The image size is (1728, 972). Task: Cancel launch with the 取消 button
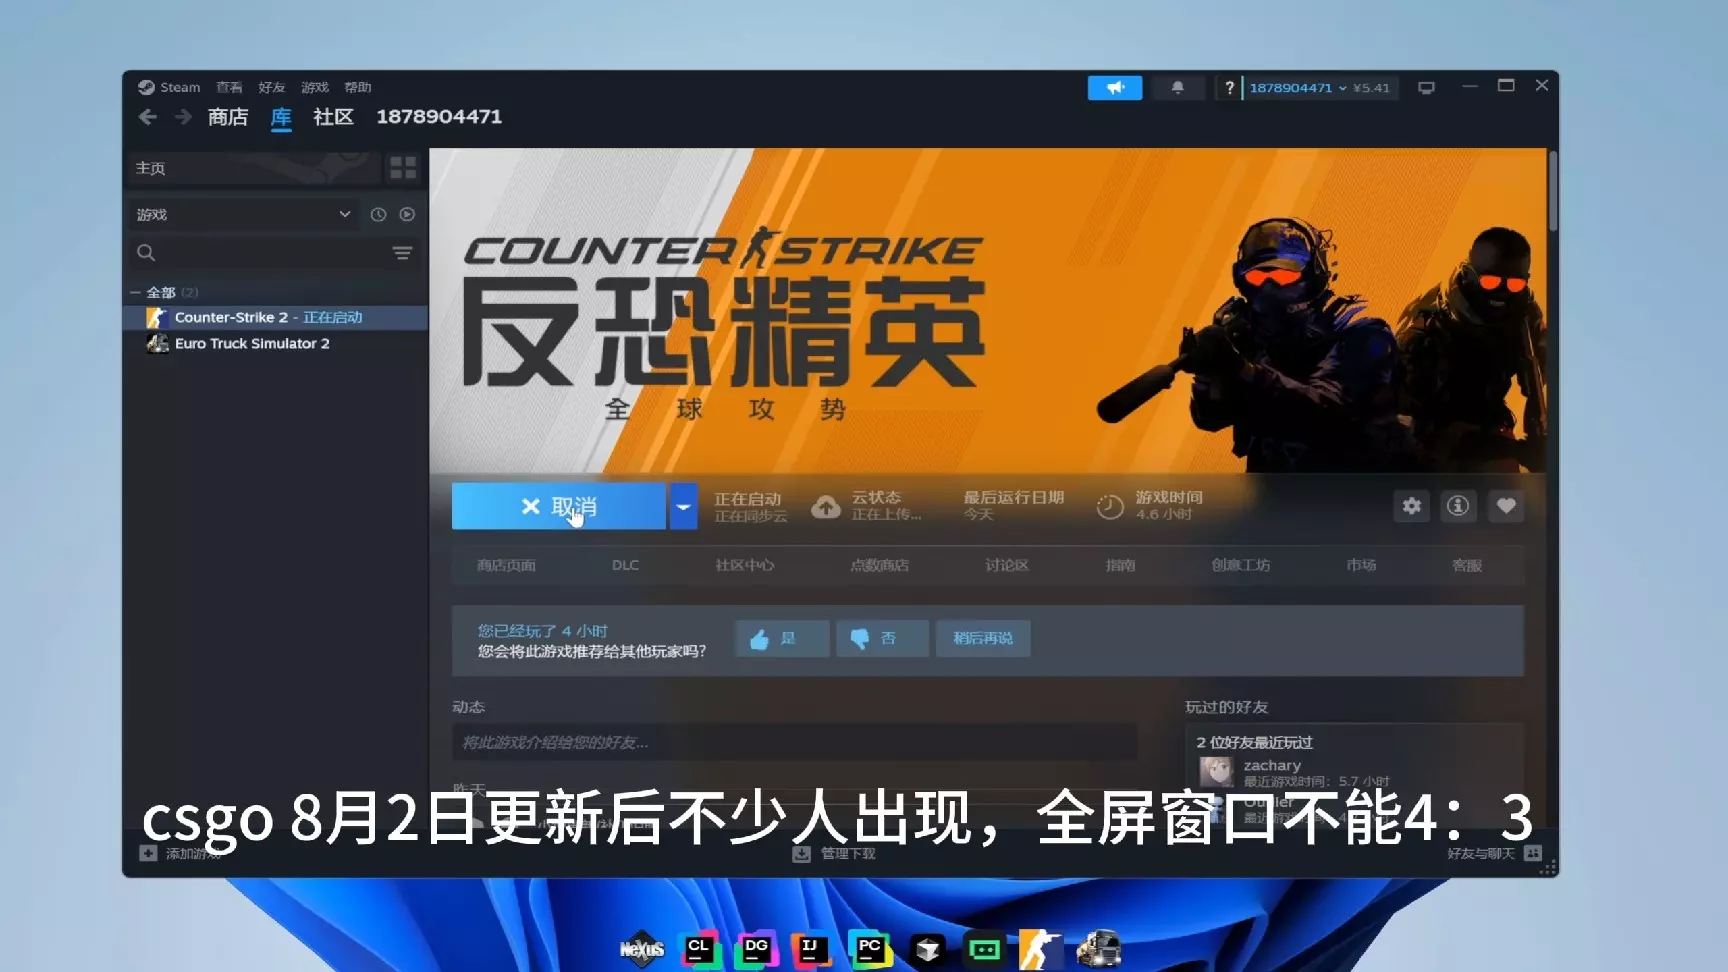(558, 506)
